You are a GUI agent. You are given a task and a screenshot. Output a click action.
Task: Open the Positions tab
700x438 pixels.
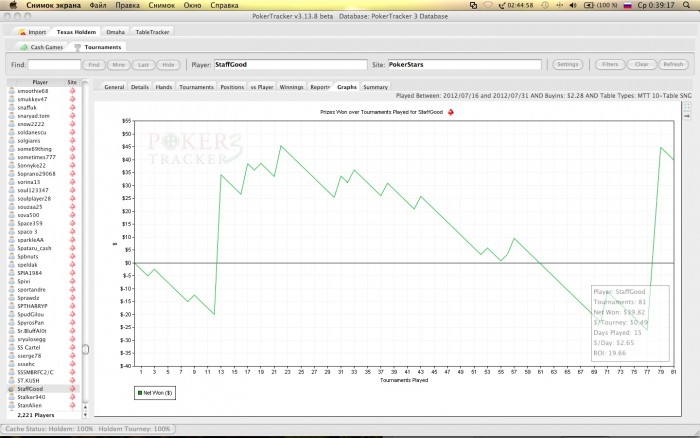(x=232, y=87)
